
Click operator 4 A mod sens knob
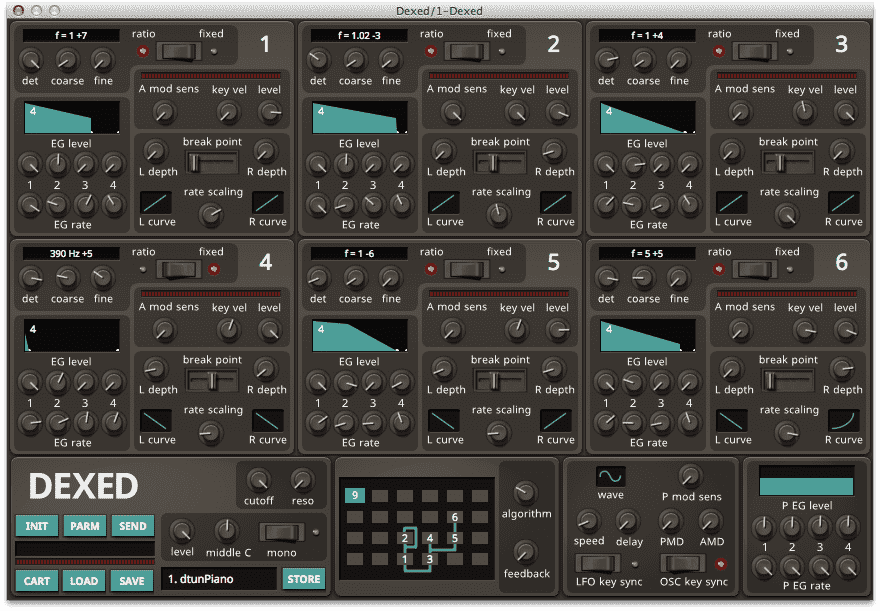164,330
